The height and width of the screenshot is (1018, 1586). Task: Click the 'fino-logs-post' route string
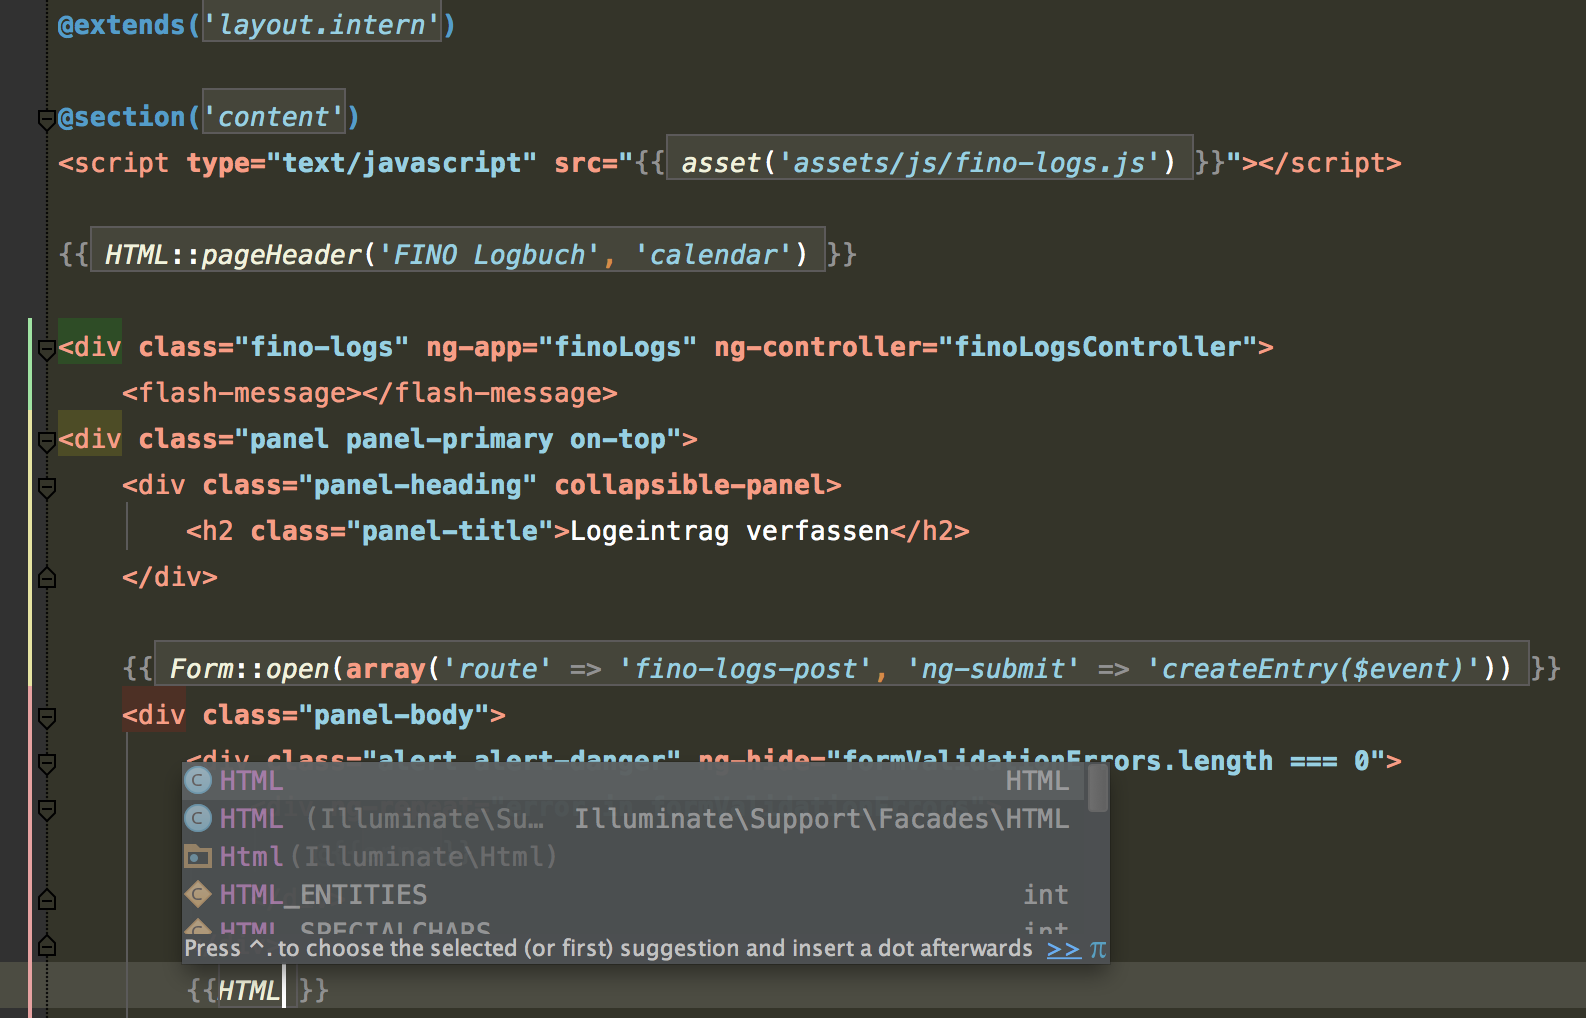coord(745,669)
